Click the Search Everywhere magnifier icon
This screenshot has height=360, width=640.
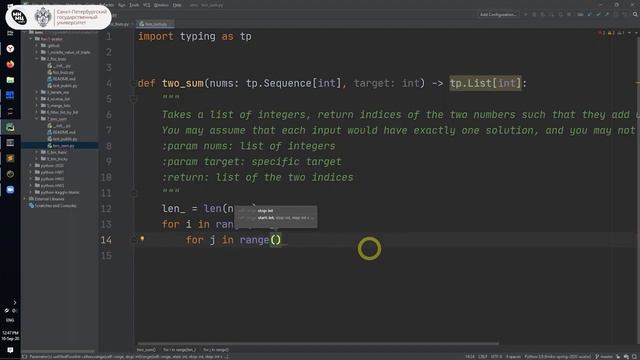635,14
